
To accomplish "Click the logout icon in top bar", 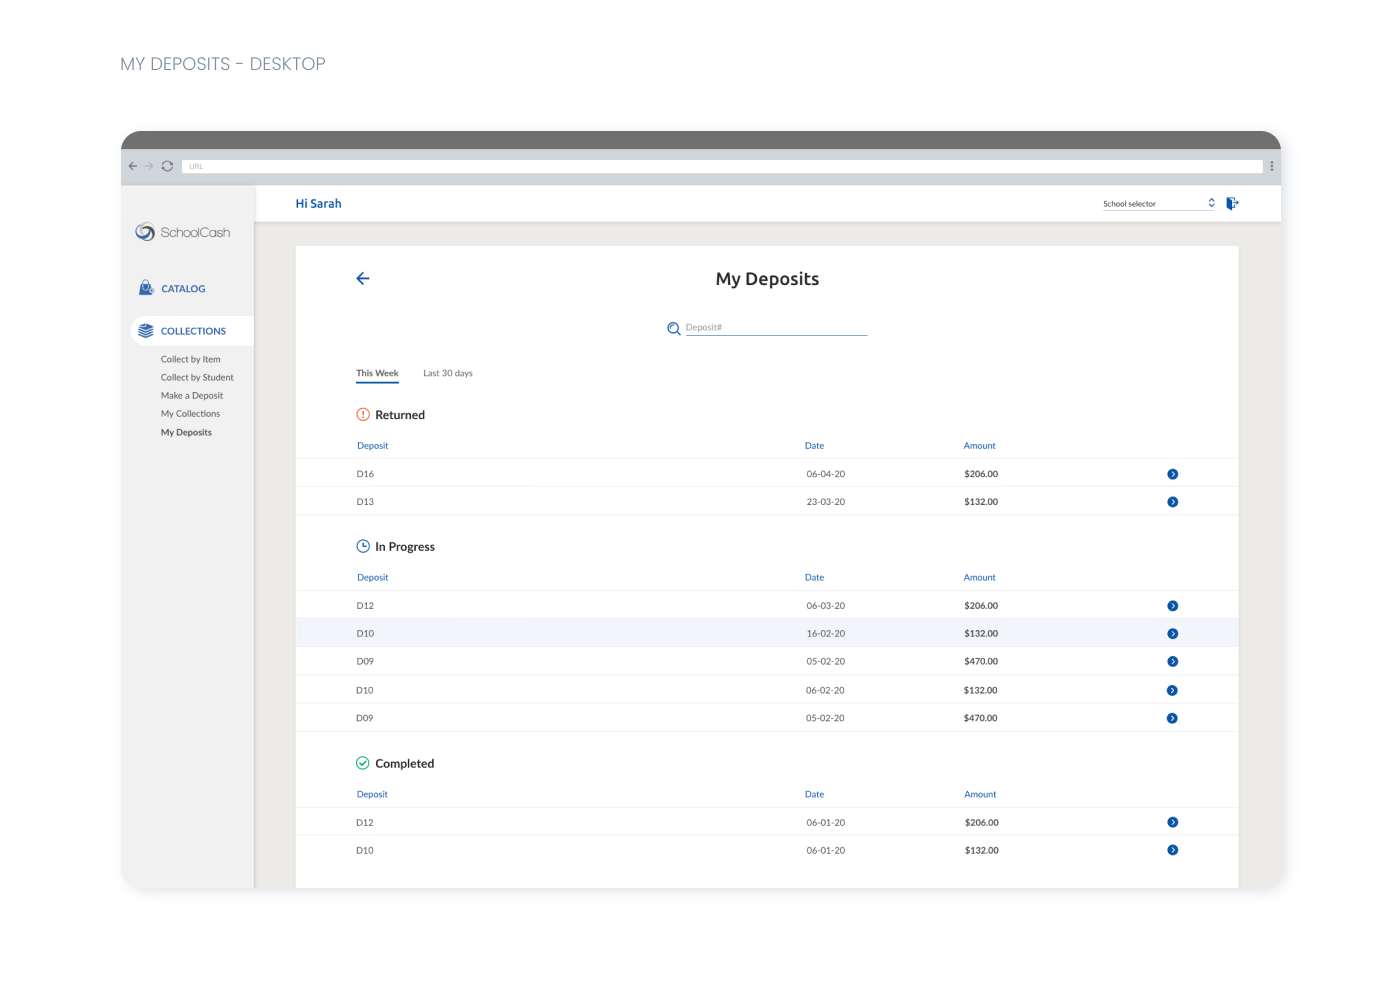I will point(1232,203).
